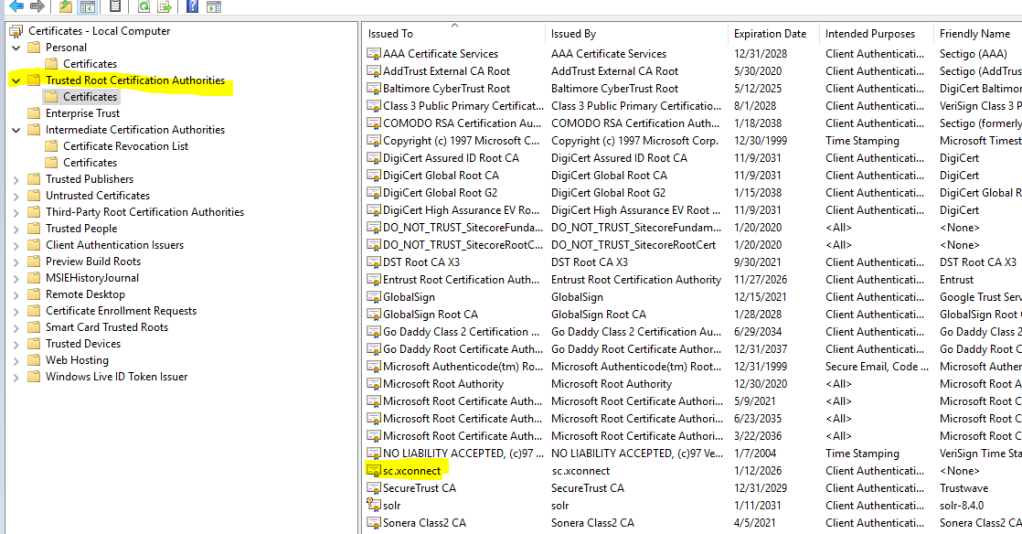Toggle the Show/Hide Action Pane icon

[x=212, y=7]
